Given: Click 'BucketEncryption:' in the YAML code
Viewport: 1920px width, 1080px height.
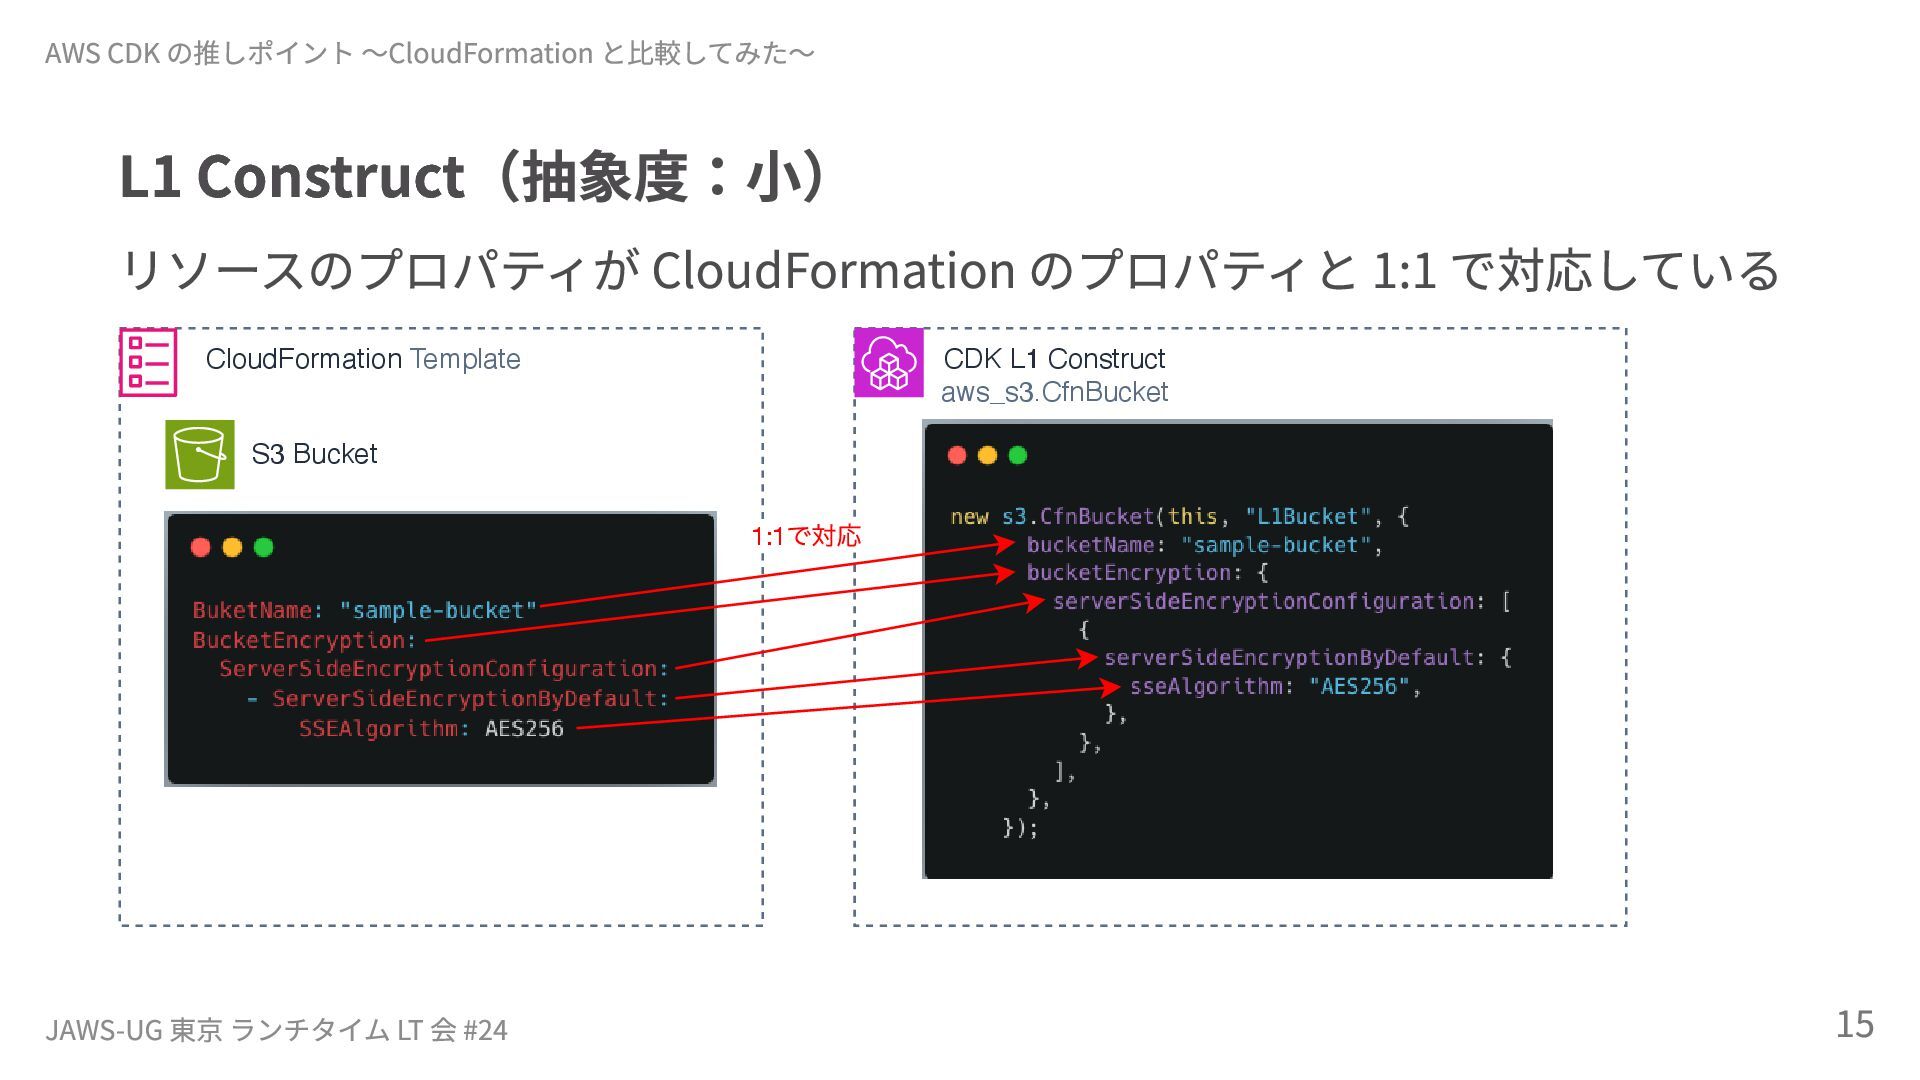Looking at the screenshot, I should pos(304,640).
